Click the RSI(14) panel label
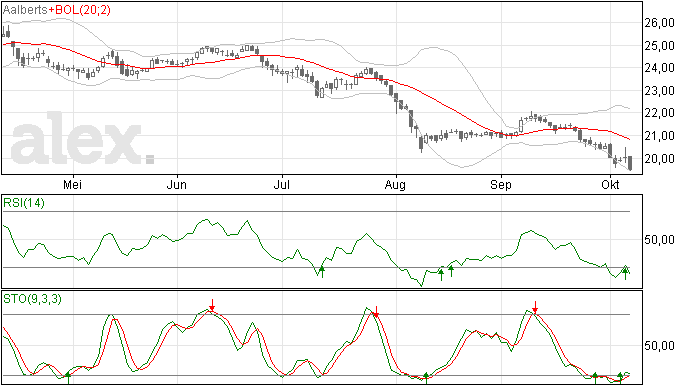Screen dimensions: 690x387 click(24, 203)
